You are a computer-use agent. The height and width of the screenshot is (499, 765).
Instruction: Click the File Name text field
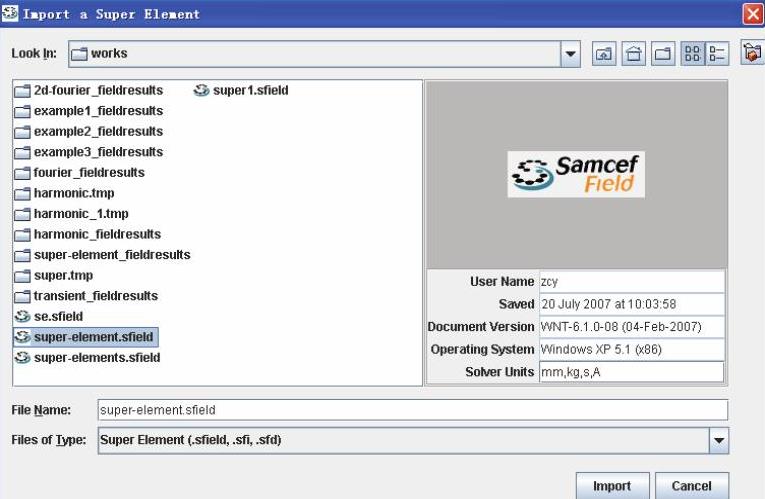[411, 410]
